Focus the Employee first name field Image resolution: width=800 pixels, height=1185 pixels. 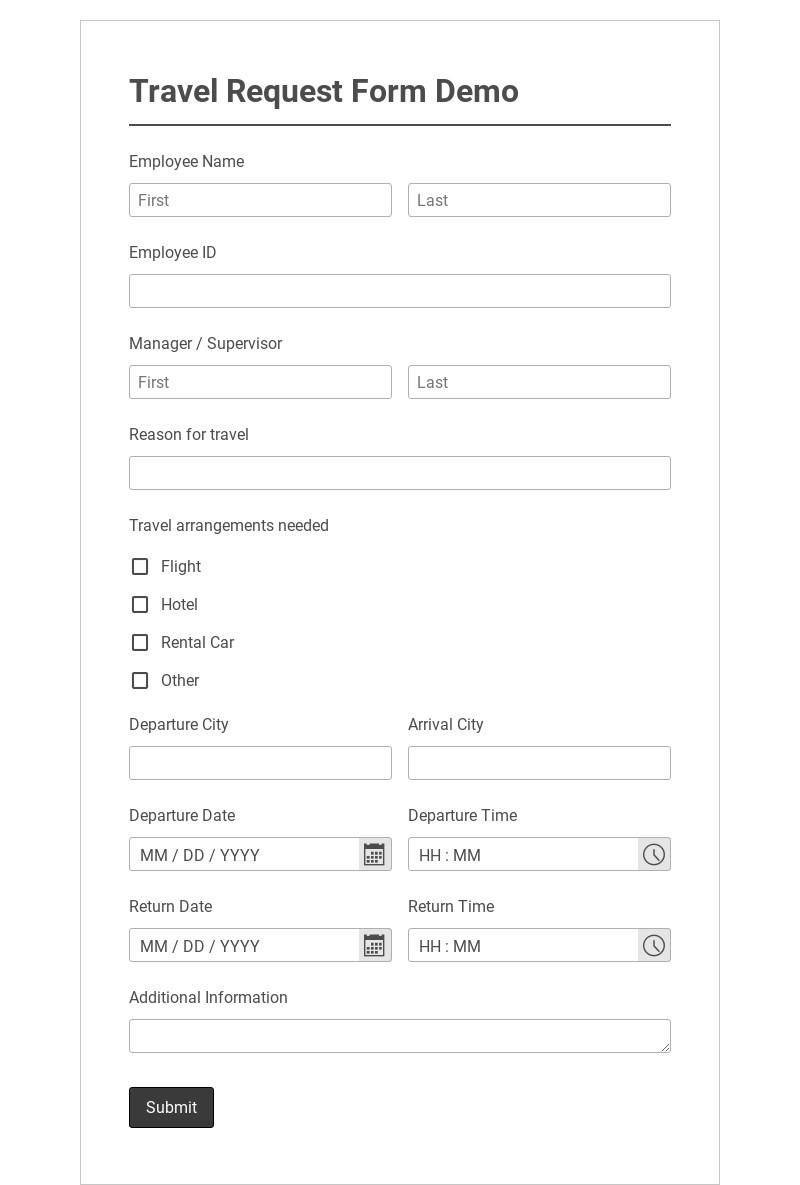260,200
